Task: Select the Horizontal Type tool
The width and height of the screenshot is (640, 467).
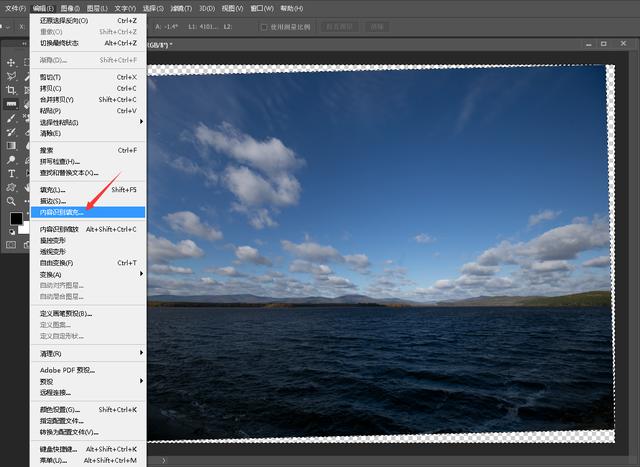Action: (x=12, y=173)
